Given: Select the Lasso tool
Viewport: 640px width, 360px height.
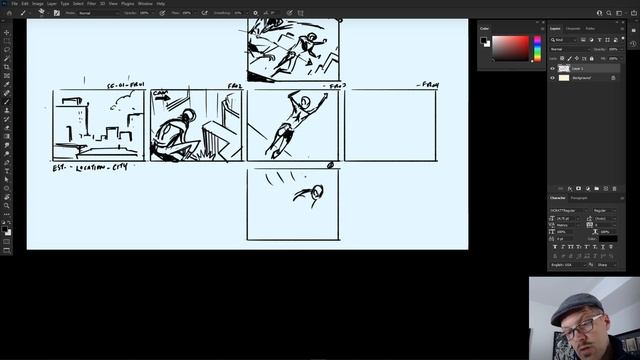Looking at the screenshot, I should pos(7,49).
